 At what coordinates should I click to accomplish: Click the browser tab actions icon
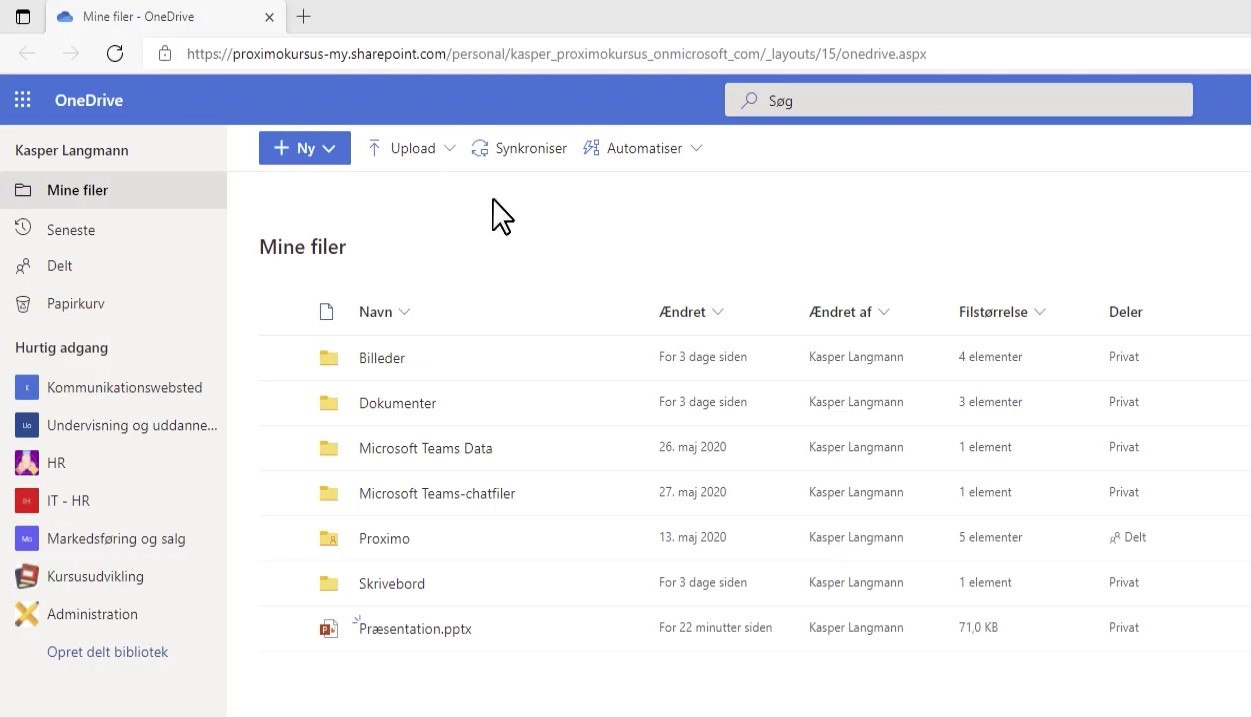click(23, 17)
